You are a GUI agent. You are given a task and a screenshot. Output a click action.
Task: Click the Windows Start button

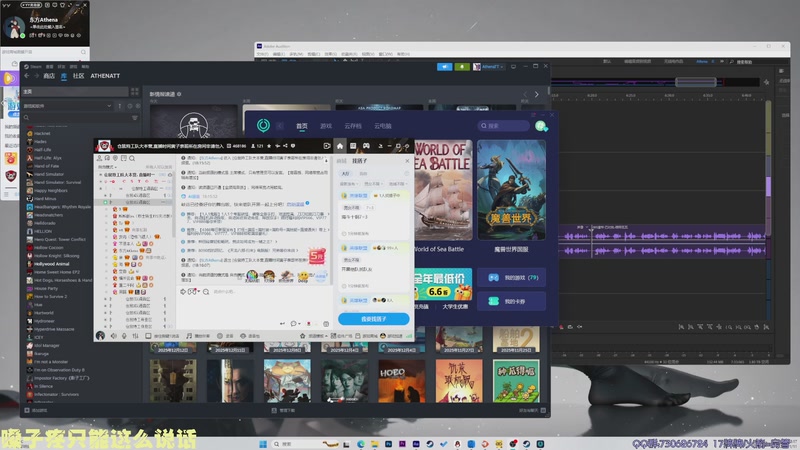click(x=263, y=444)
